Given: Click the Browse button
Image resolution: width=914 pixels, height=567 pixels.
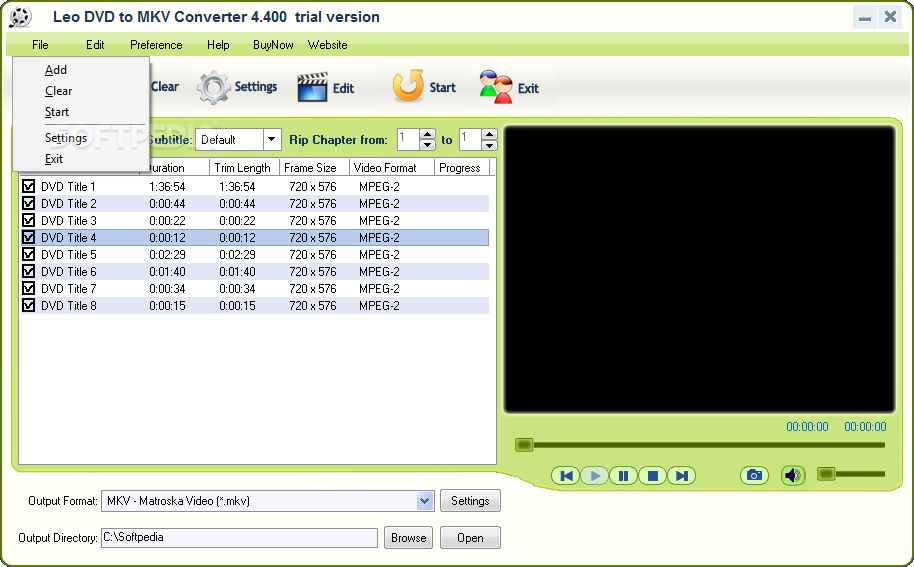Looking at the screenshot, I should [x=408, y=538].
